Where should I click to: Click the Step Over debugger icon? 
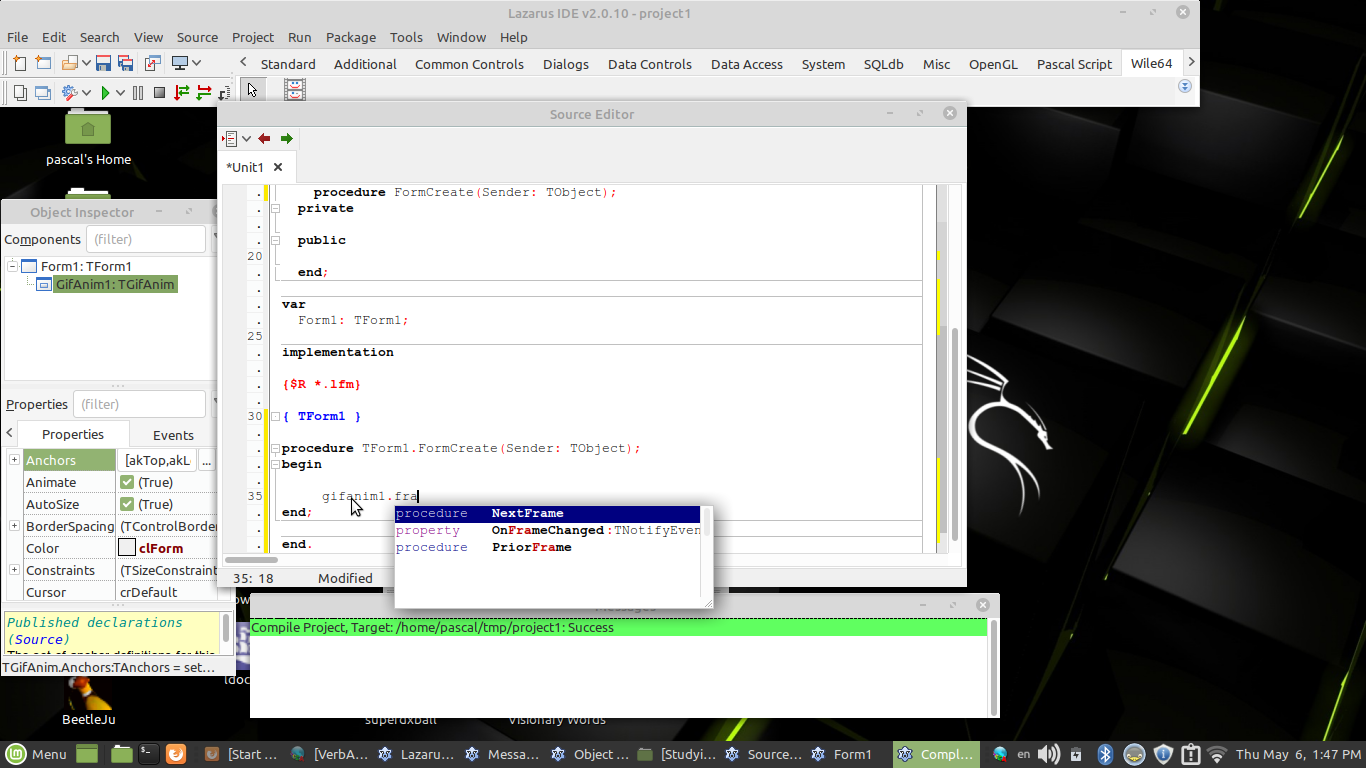pyautogui.click(x=204, y=93)
